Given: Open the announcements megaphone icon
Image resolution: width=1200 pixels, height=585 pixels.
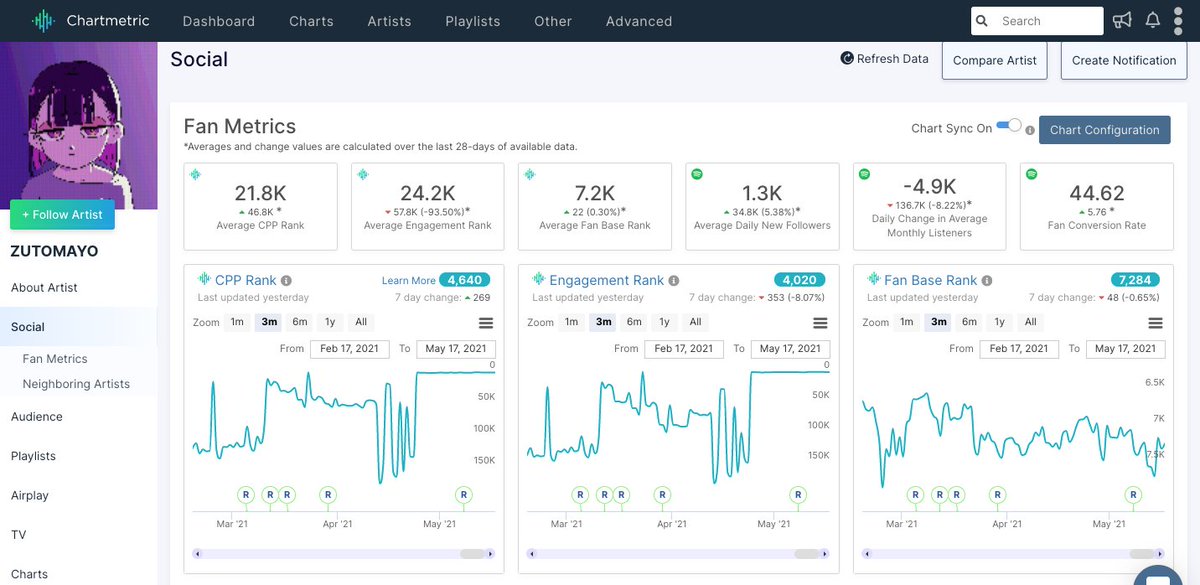Looking at the screenshot, I should pos(1122,20).
